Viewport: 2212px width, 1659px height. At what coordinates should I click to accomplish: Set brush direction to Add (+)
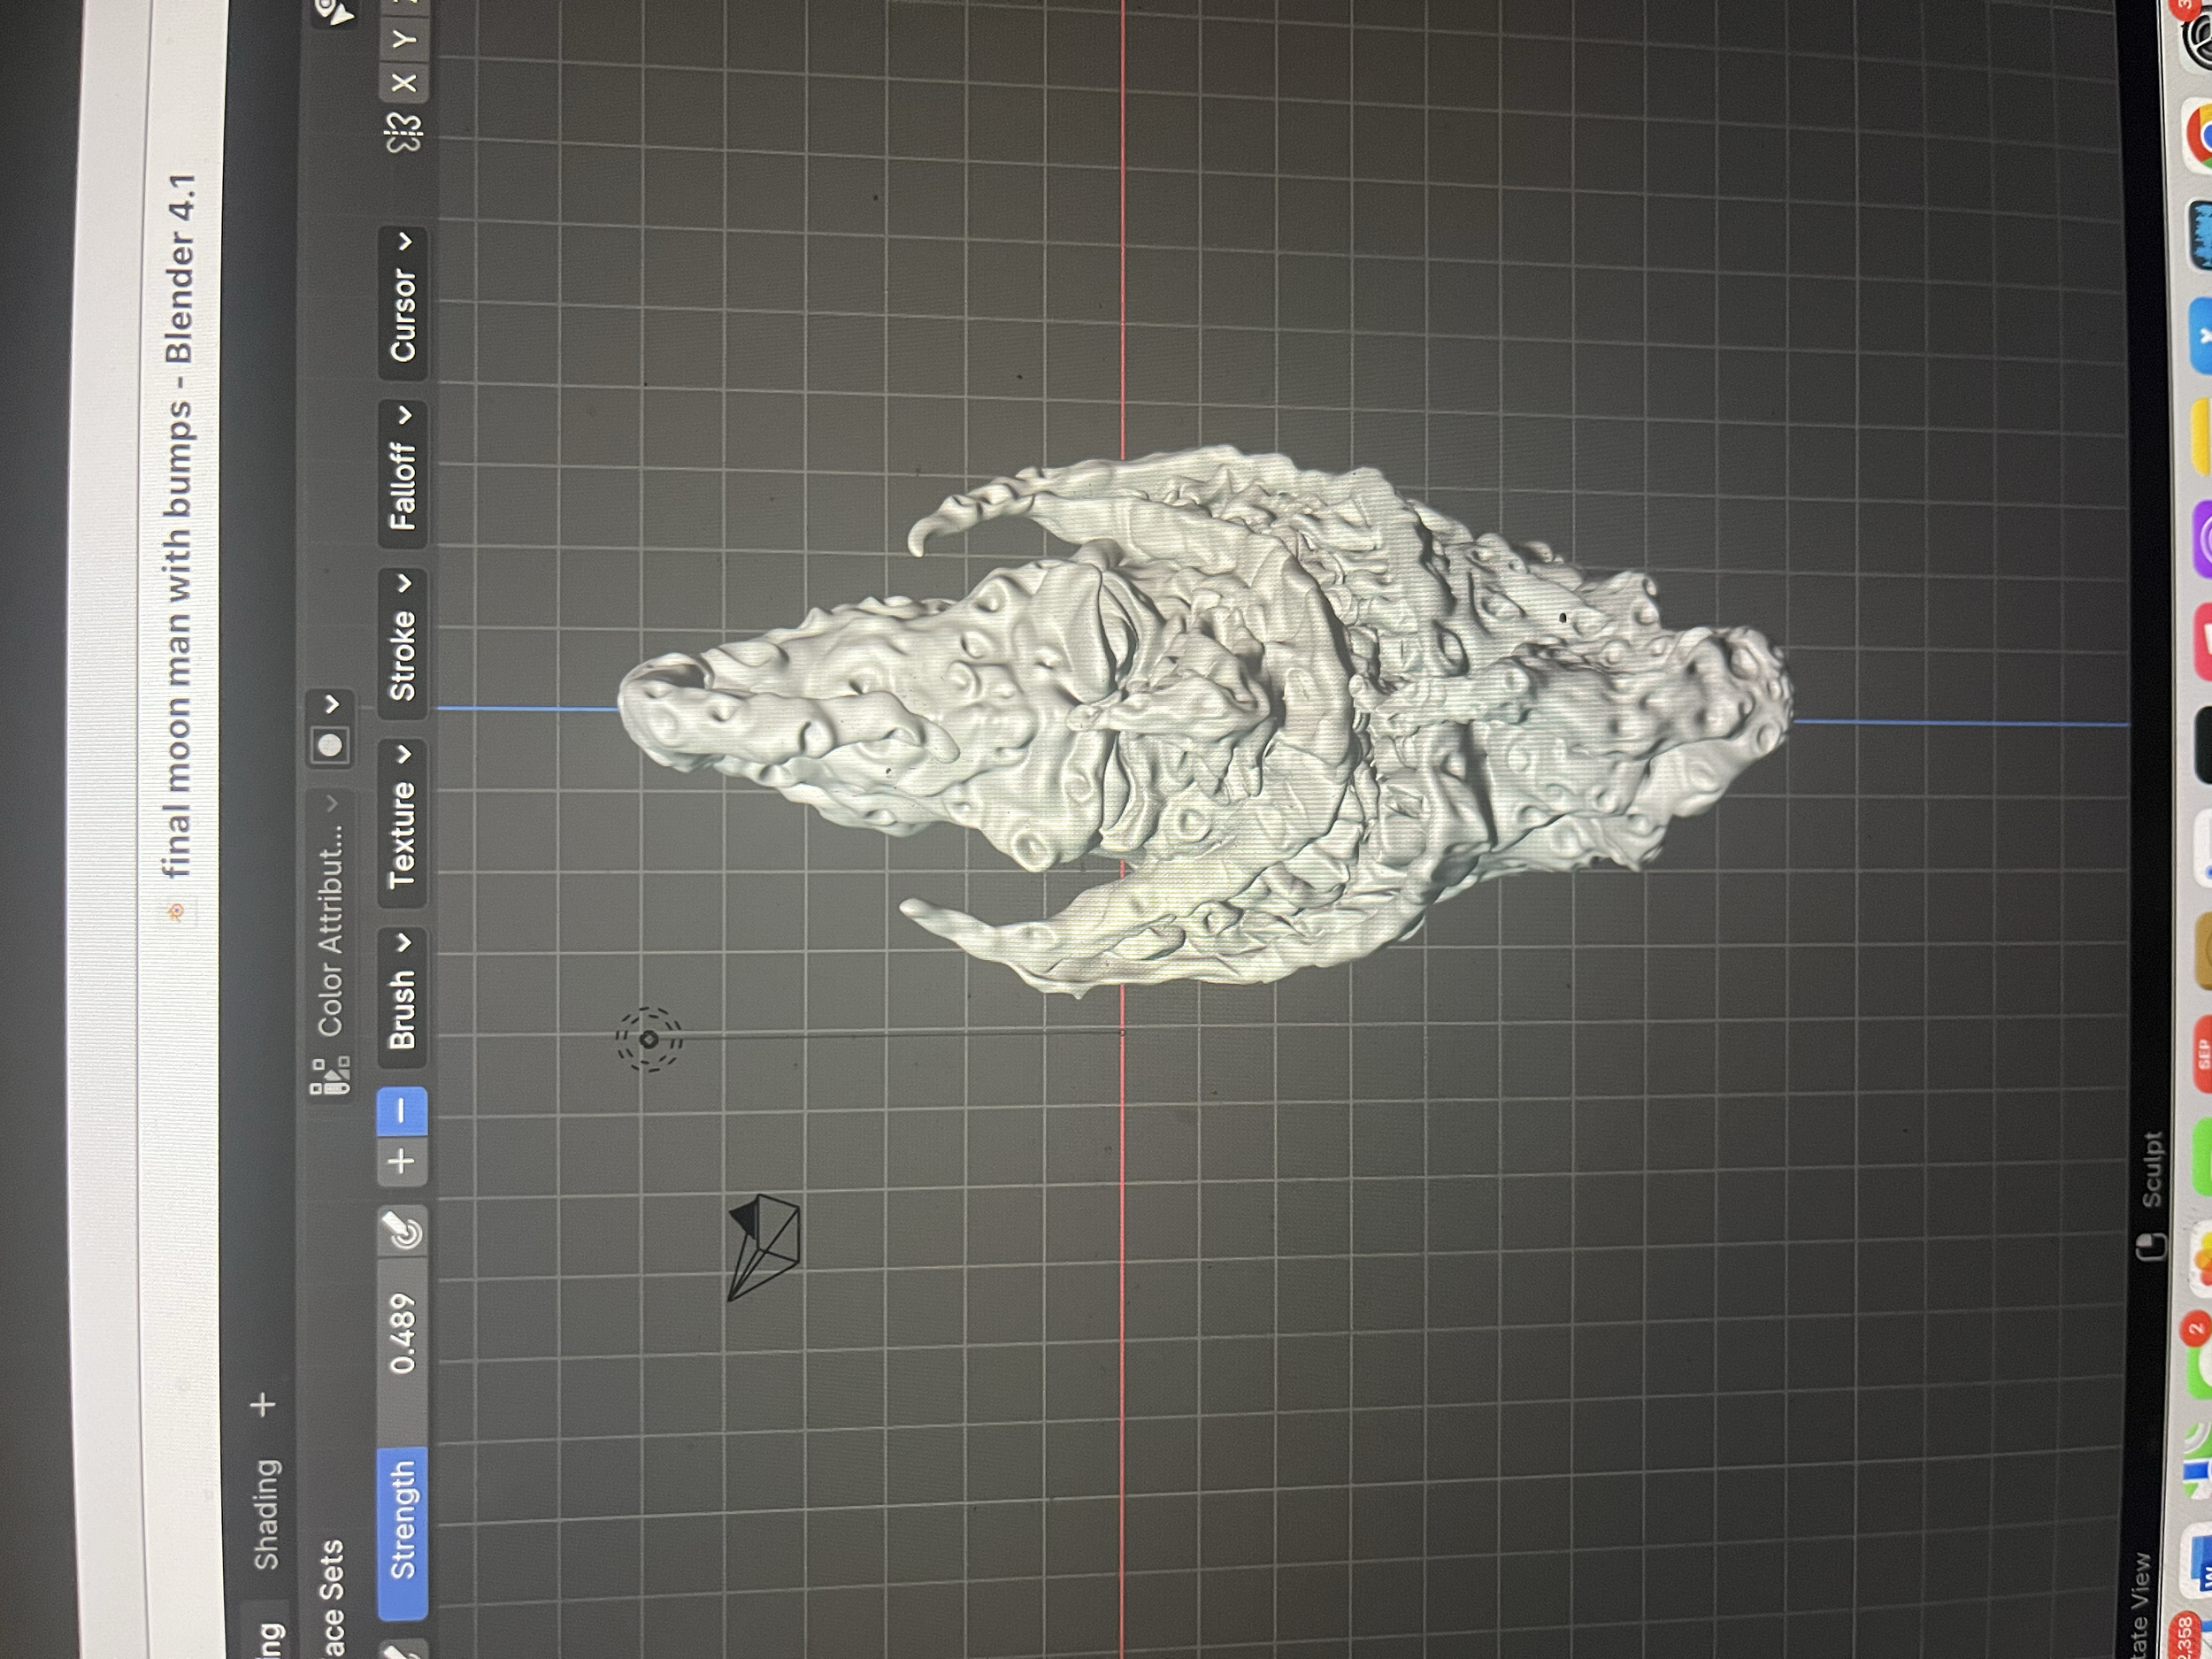[x=402, y=1161]
